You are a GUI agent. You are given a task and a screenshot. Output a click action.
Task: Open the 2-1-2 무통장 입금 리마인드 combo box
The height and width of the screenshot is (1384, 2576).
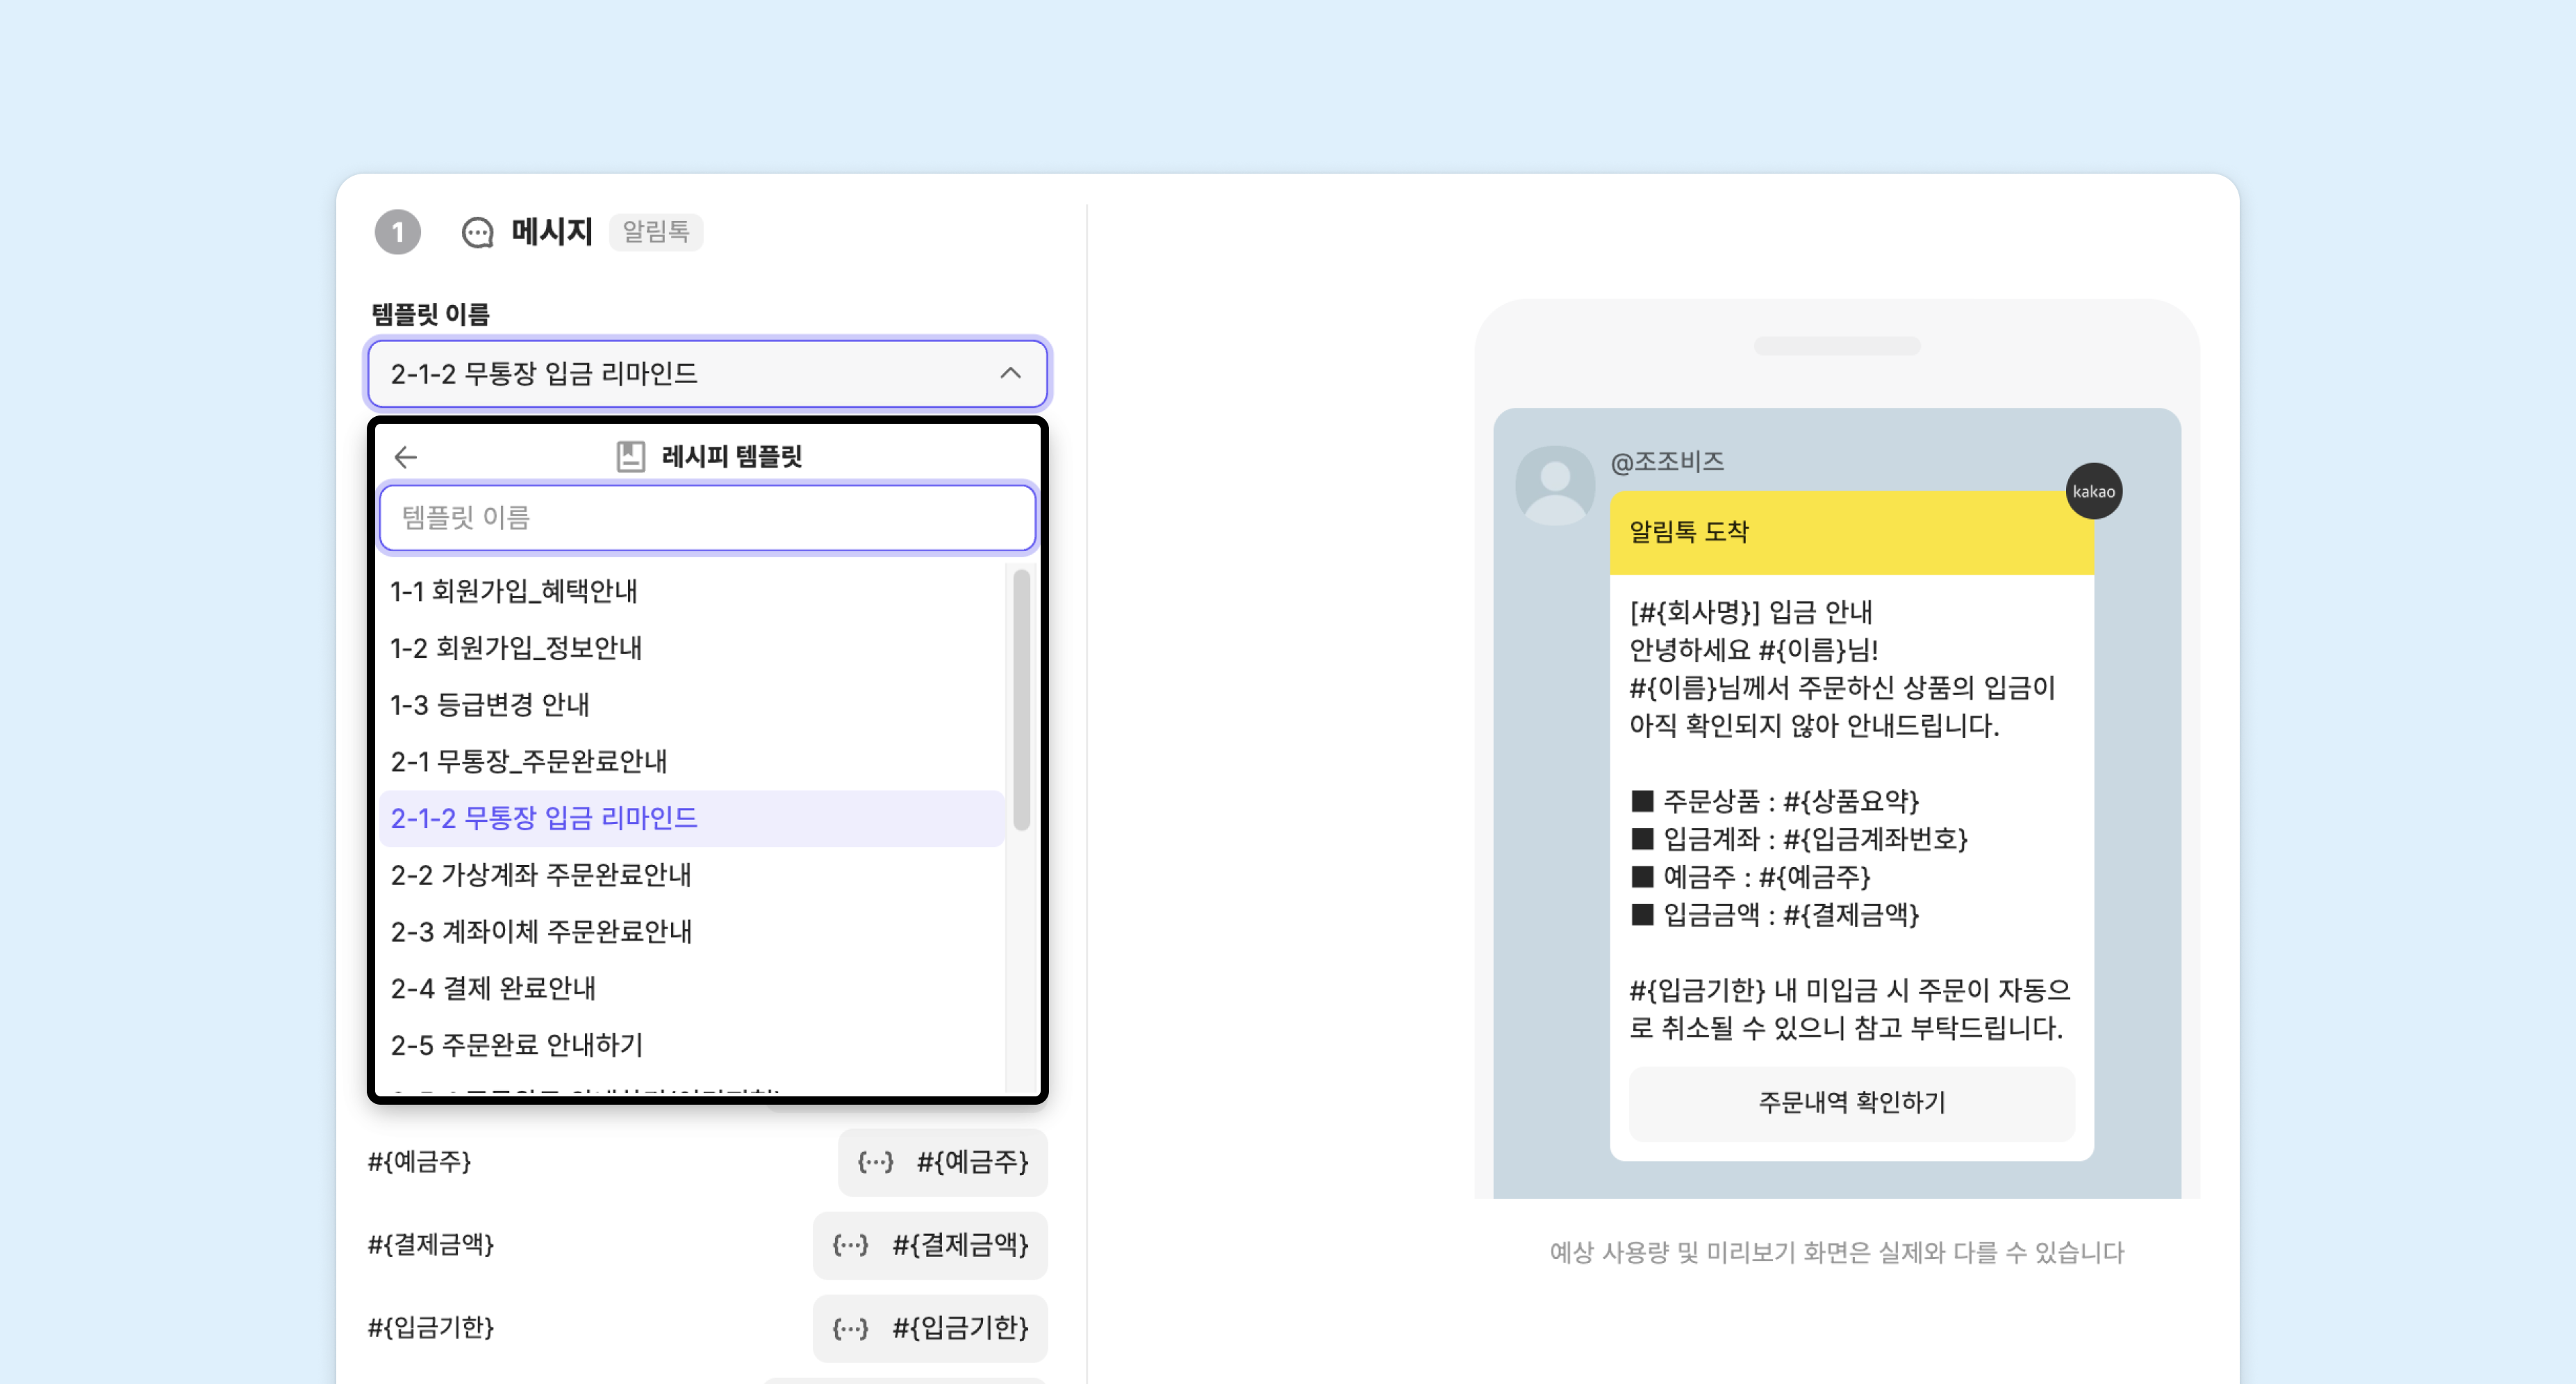pos(707,373)
